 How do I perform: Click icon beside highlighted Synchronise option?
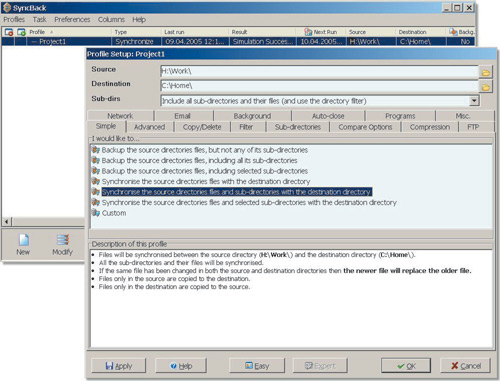tap(96, 192)
